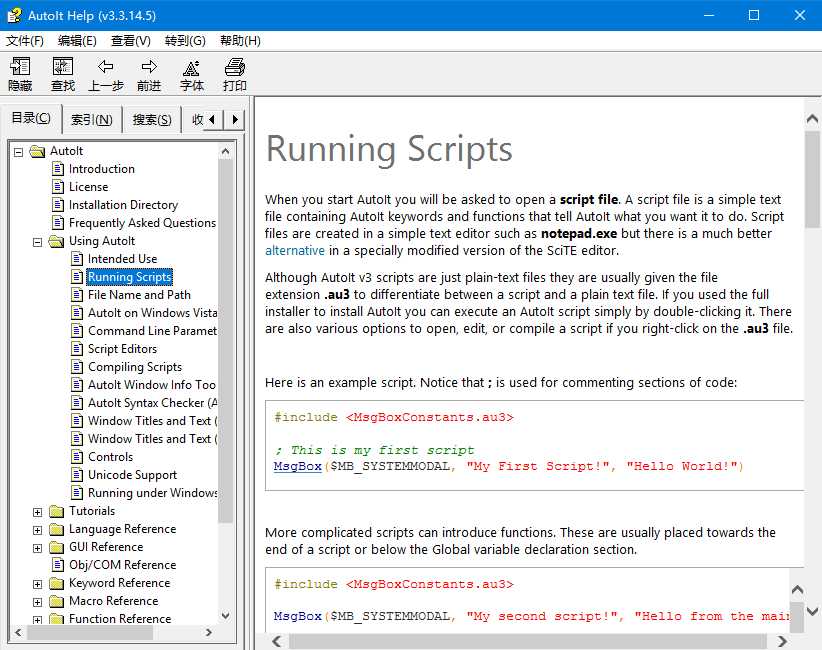Expand the Macro Reference tree node
This screenshot has width=822, height=650.
37,602
